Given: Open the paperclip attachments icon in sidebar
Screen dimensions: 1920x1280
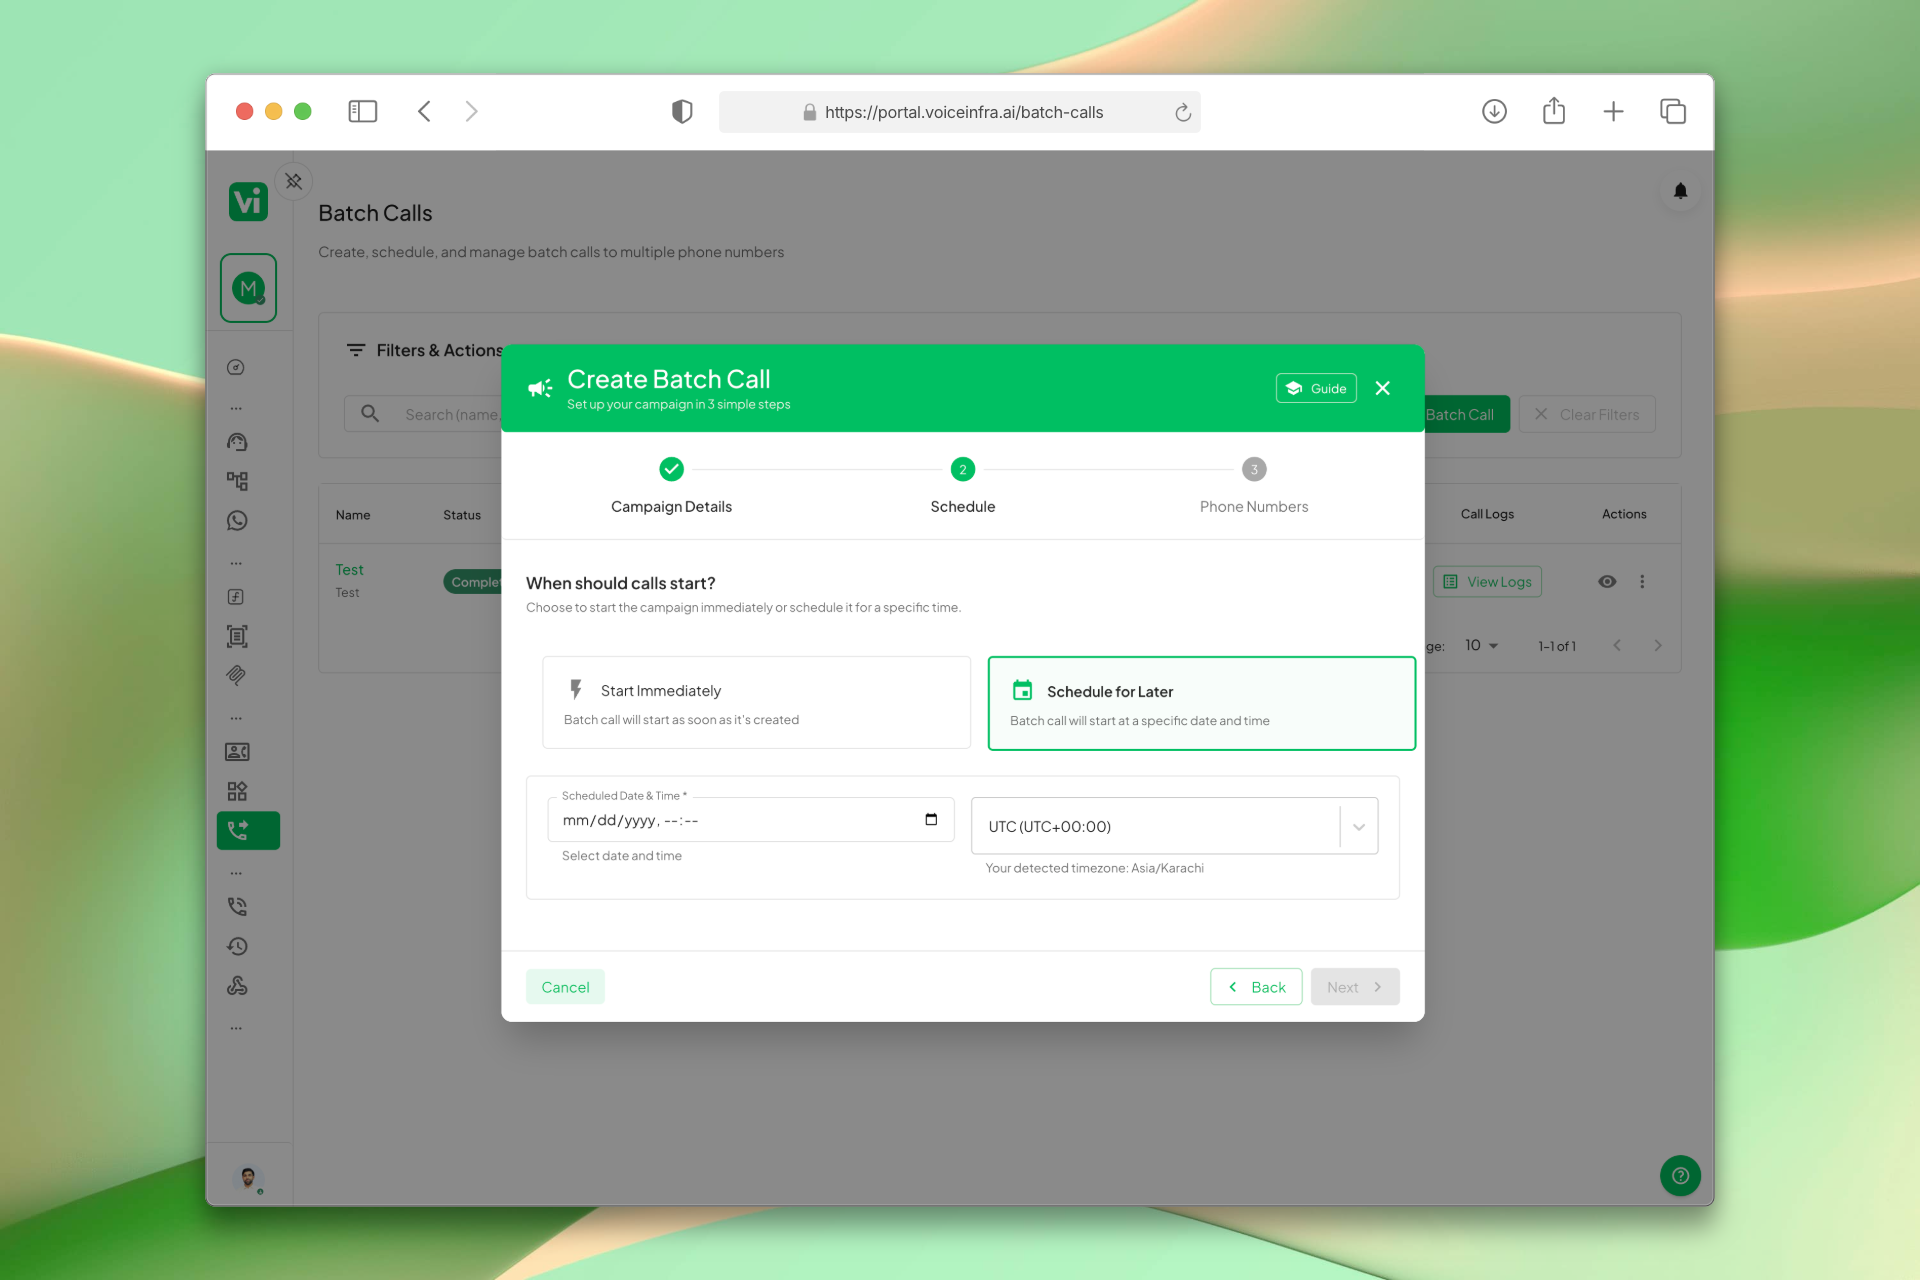Looking at the screenshot, I should 236,676.
